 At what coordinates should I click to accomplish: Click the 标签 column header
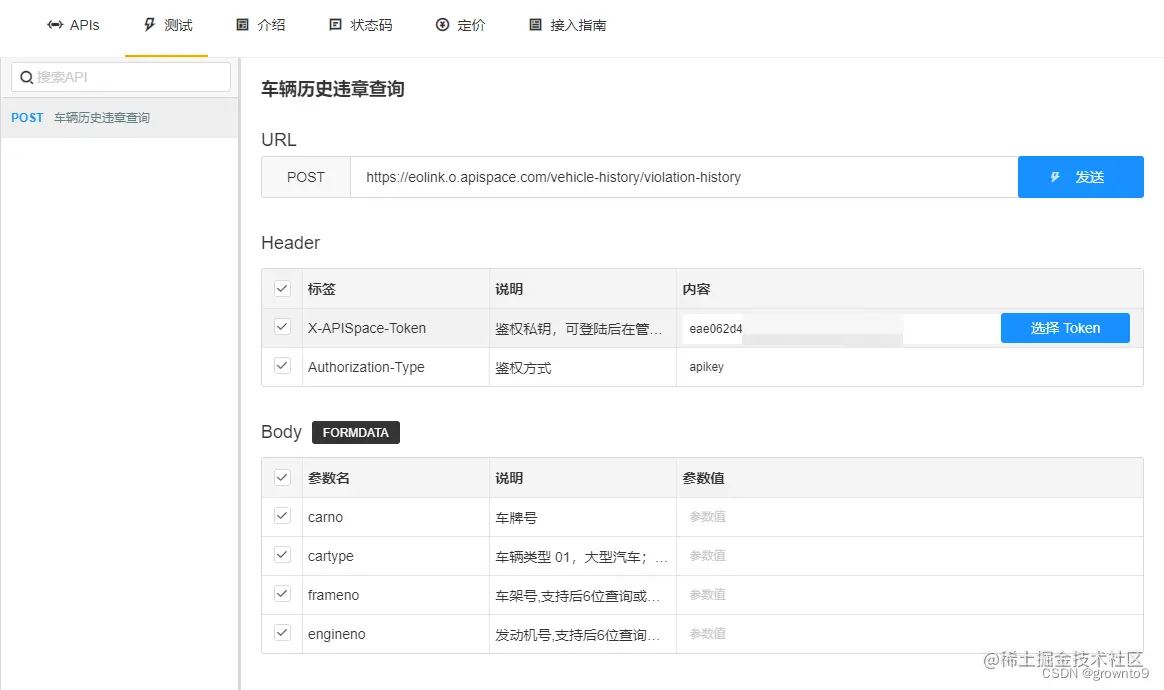[321, 289]
